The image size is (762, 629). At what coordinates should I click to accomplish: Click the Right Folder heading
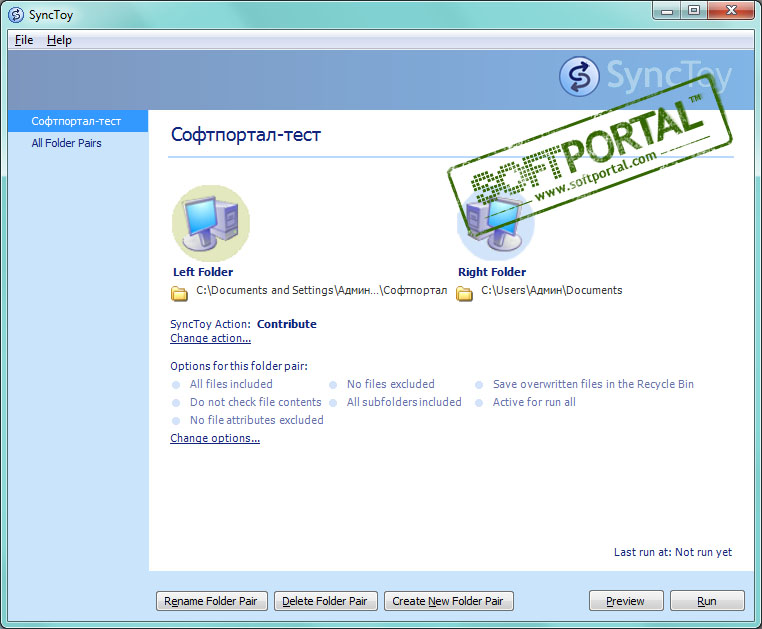492,272
